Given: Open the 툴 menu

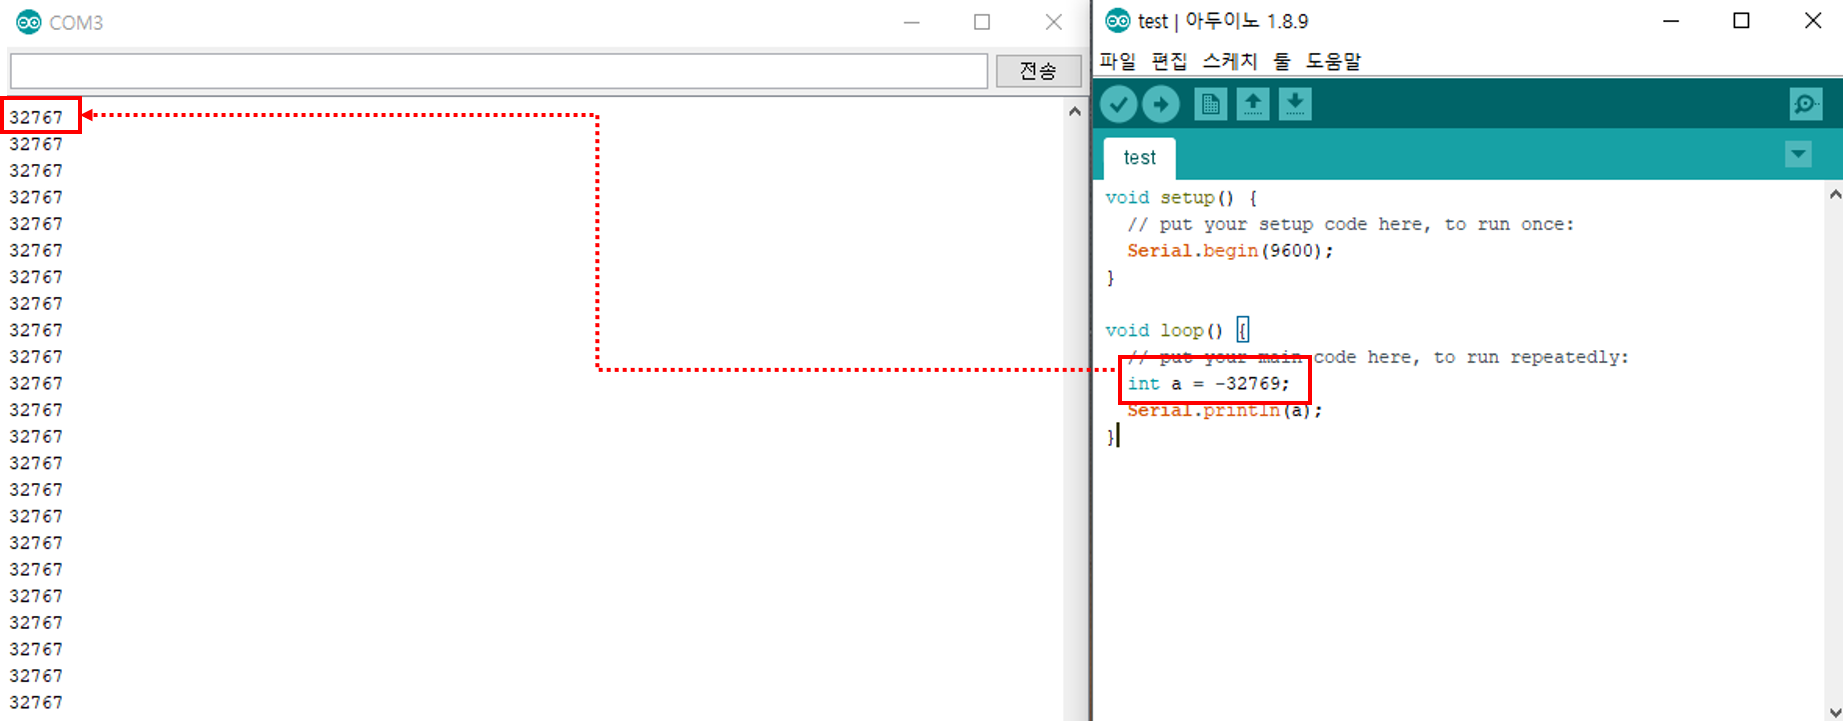Looking at the screenshot, I should point(1281,61).
